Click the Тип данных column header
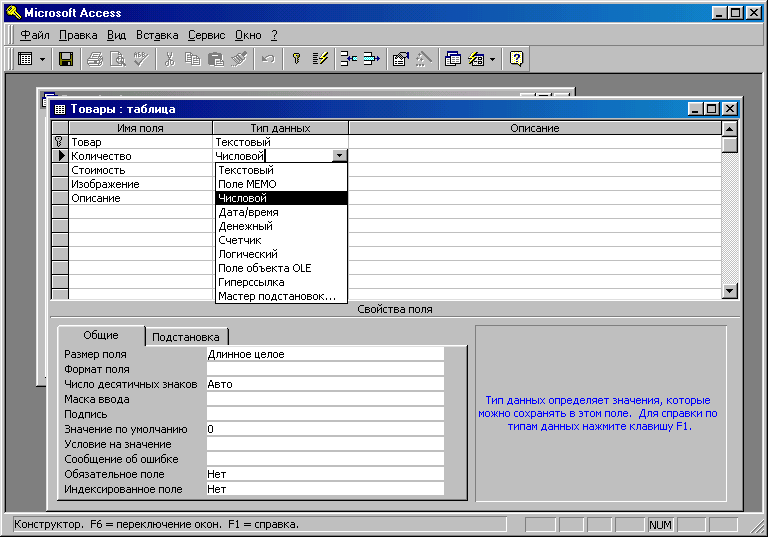 (280, 128)
